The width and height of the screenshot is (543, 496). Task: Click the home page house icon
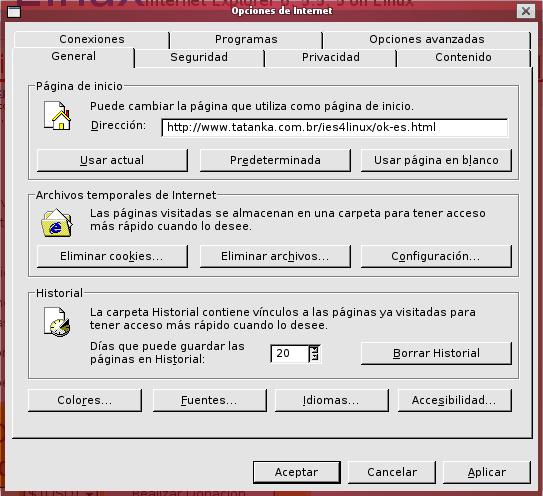[x=57, y=115]
